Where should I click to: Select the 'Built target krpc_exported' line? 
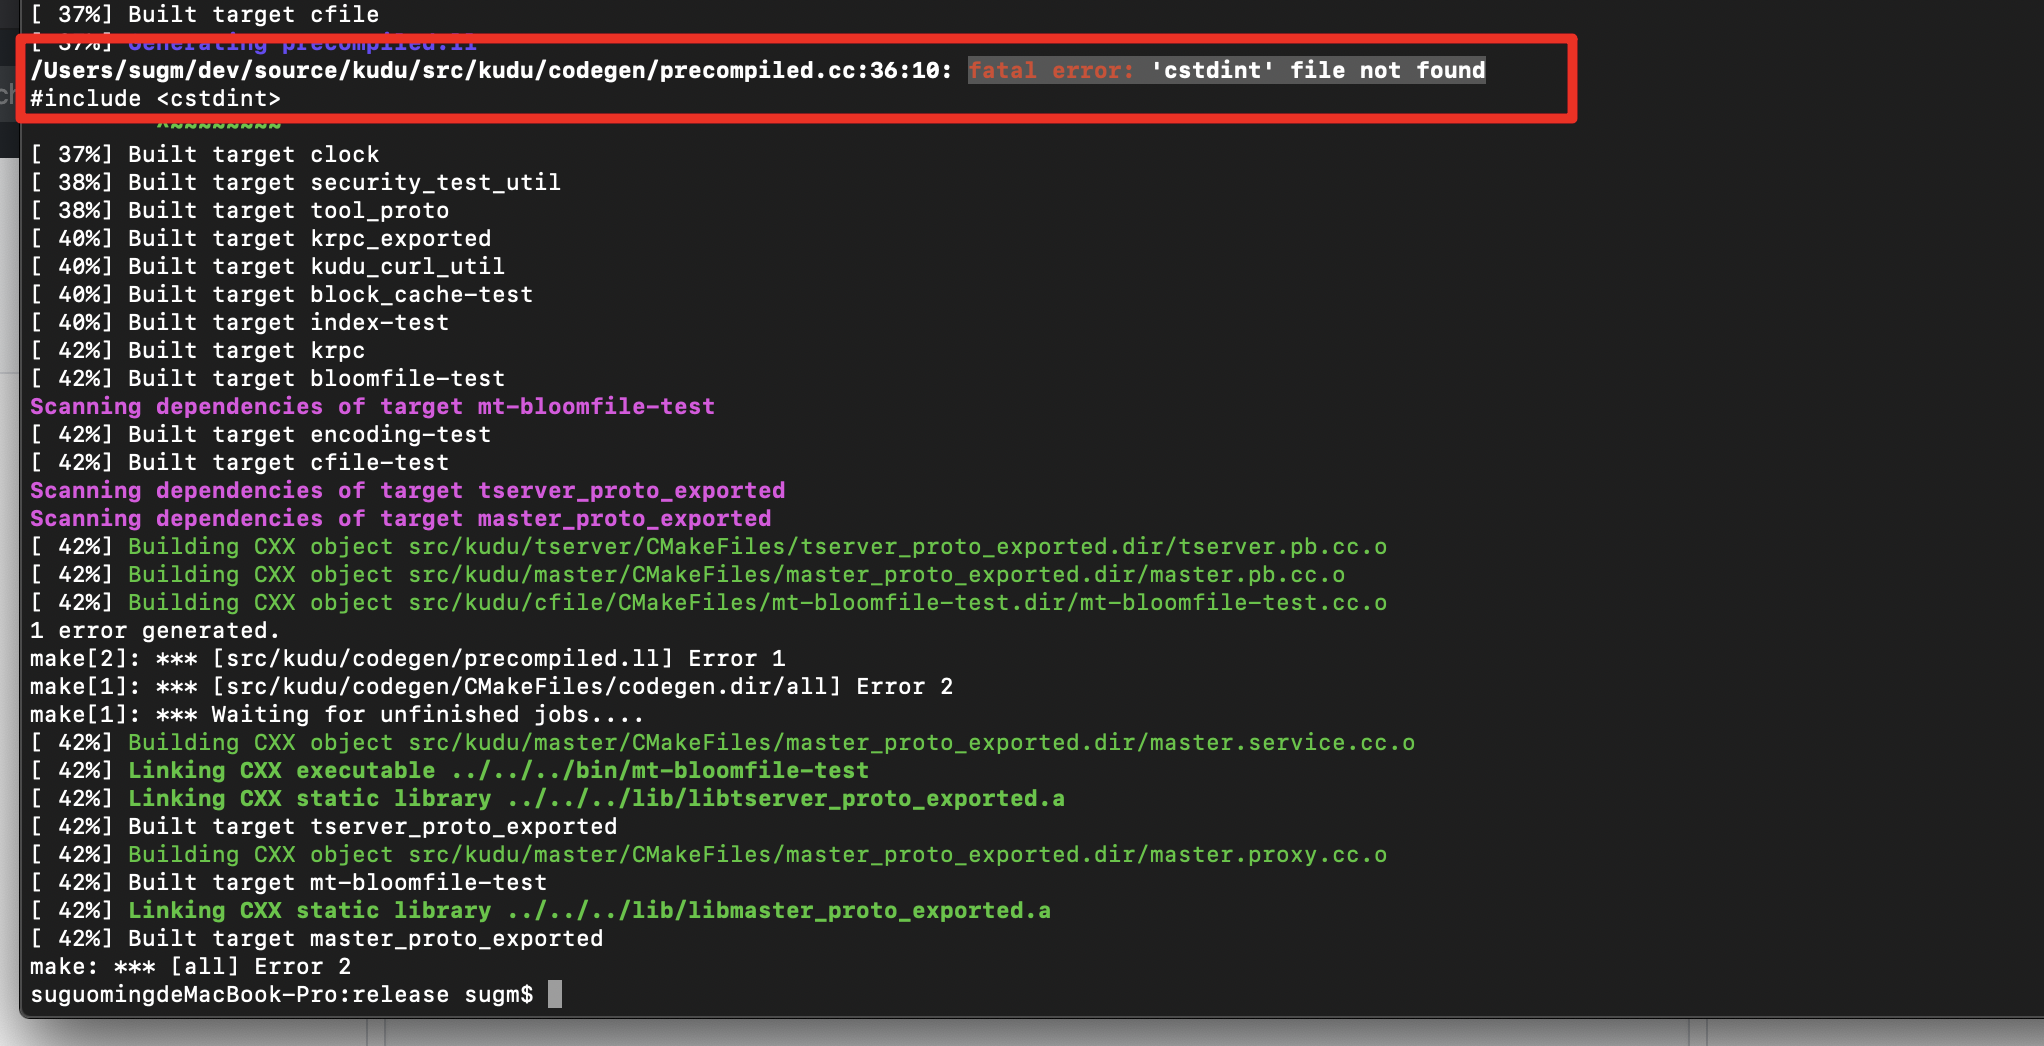coord(260,238)
